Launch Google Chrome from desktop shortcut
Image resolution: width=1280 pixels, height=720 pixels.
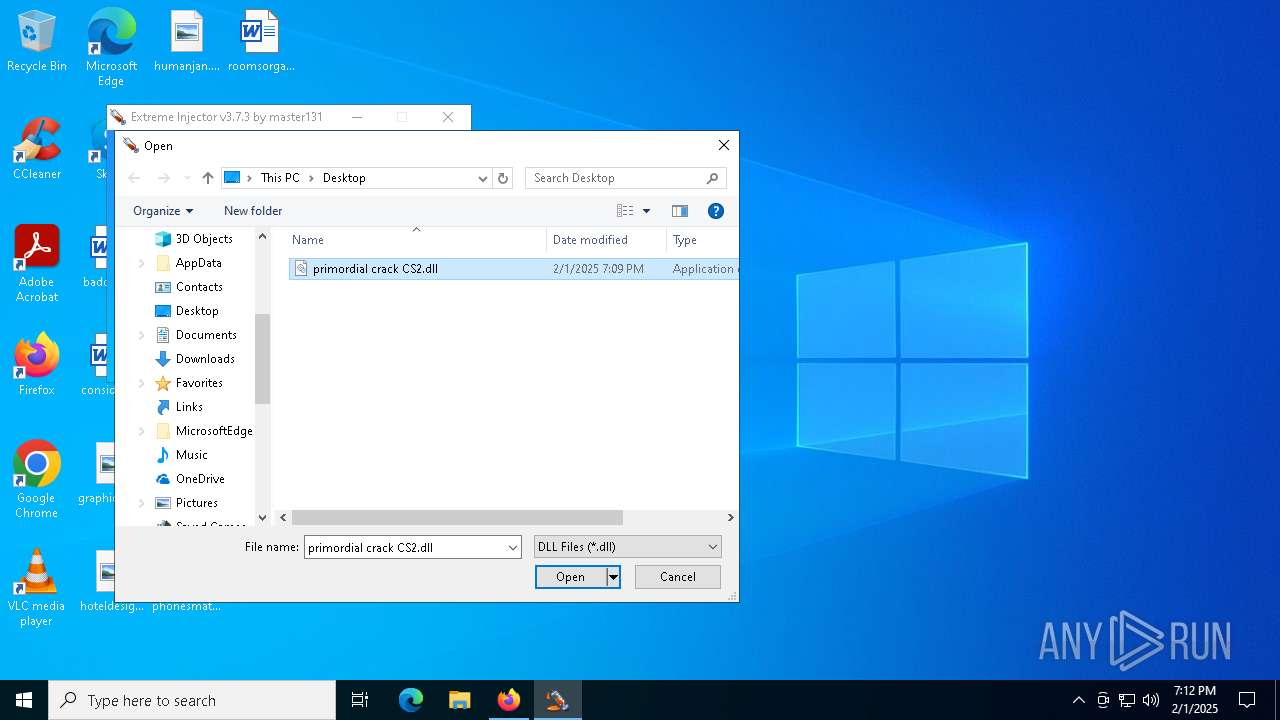tap(37, 480)
